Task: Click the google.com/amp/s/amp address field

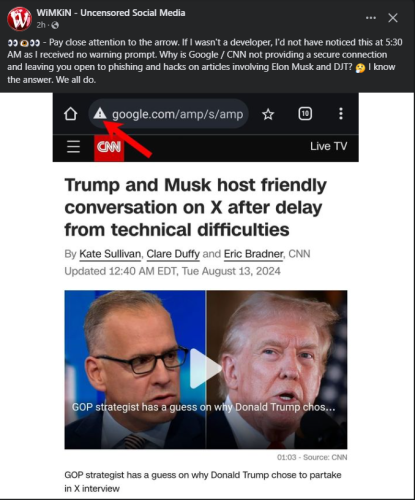Action: [x=169, y=114]
